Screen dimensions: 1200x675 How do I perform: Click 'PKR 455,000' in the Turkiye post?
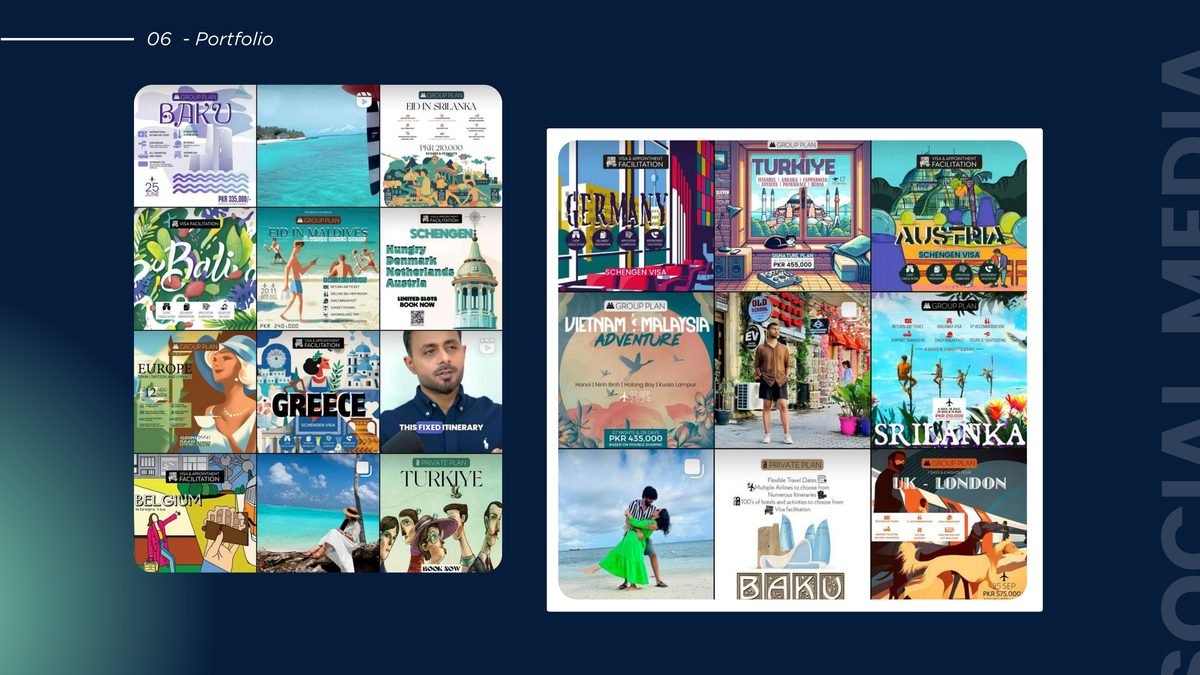tap(792, 265)
